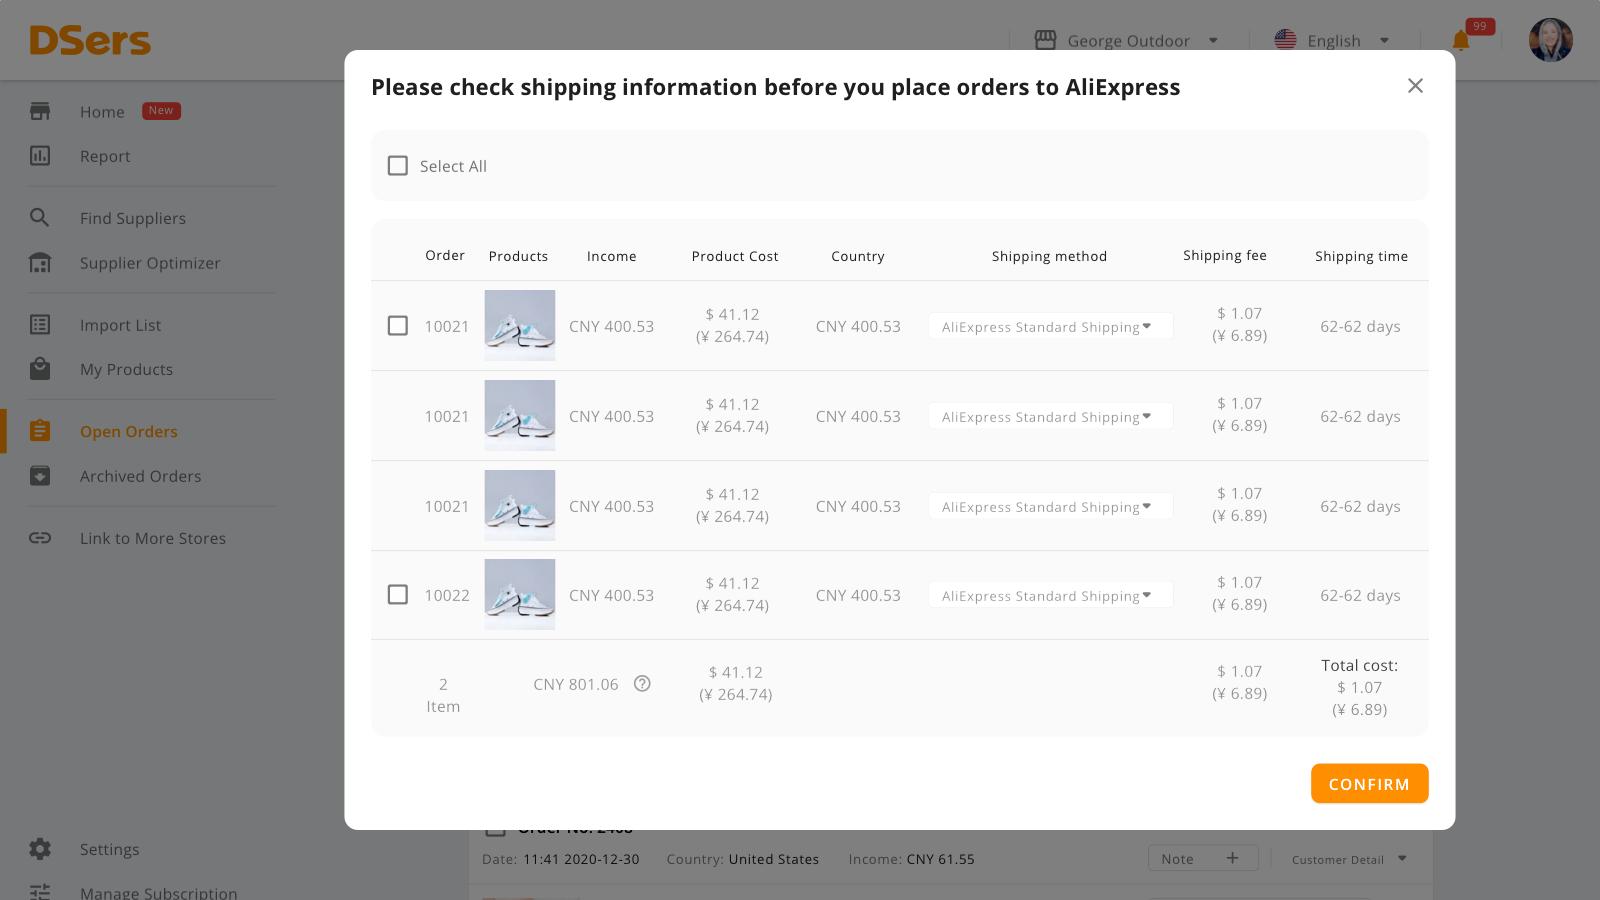Click the sneaker thumbnail for order 10022
The width and height of the screenshot is (1600, 900).
(520, 595)
